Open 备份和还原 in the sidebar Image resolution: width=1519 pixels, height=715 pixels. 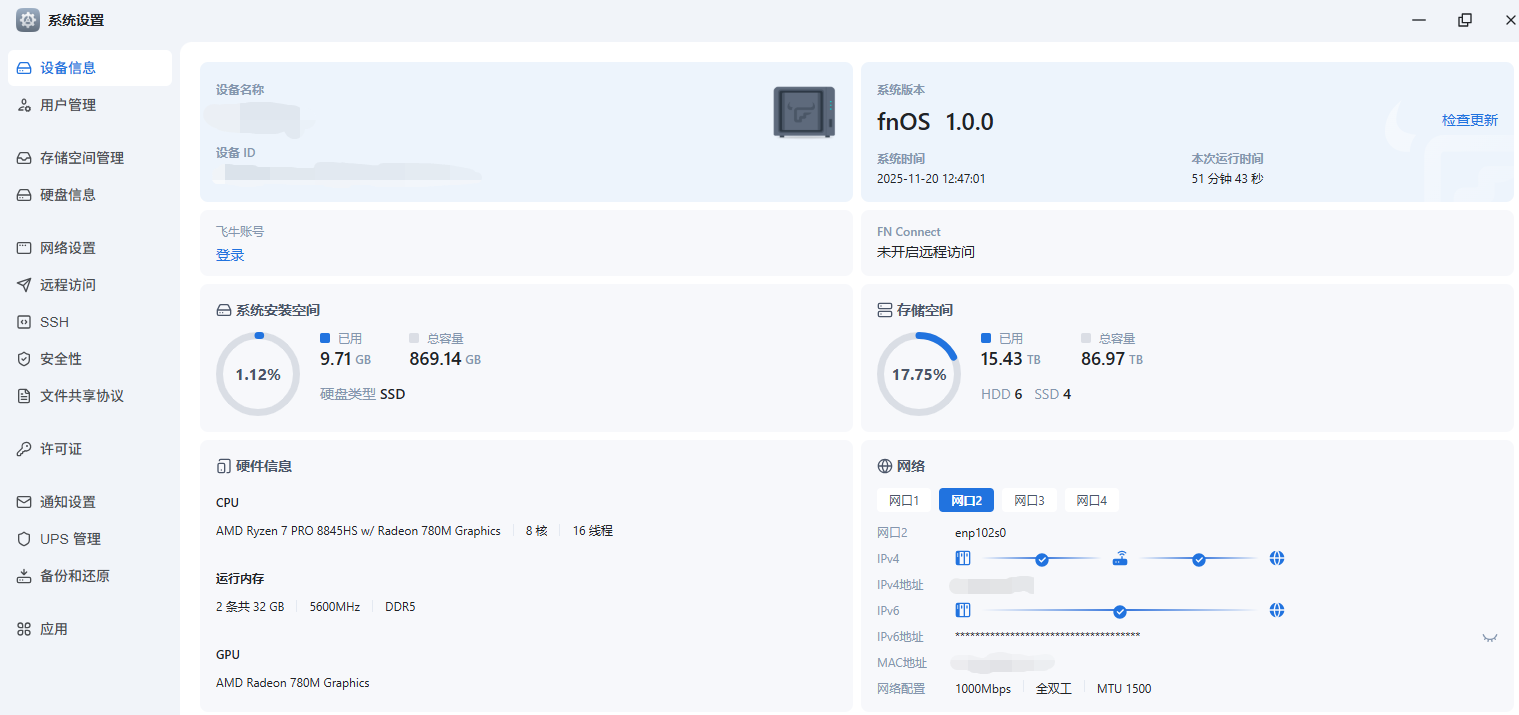[74, 576]
